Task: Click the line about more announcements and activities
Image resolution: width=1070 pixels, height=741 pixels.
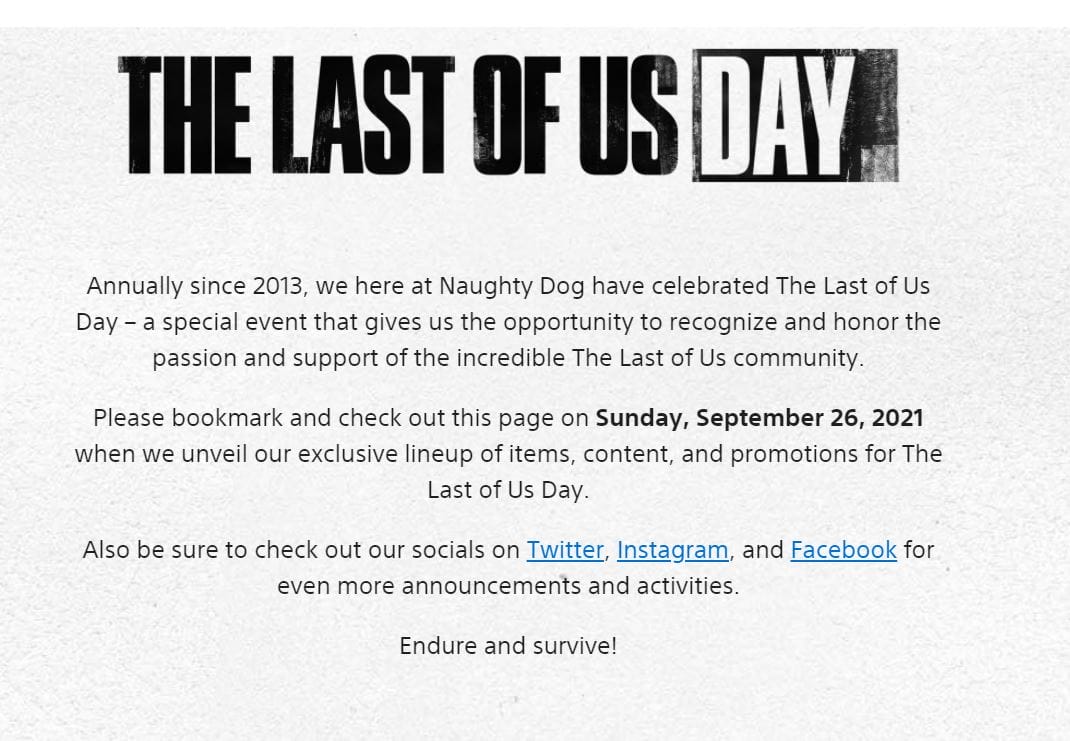Action: [508, 586]
